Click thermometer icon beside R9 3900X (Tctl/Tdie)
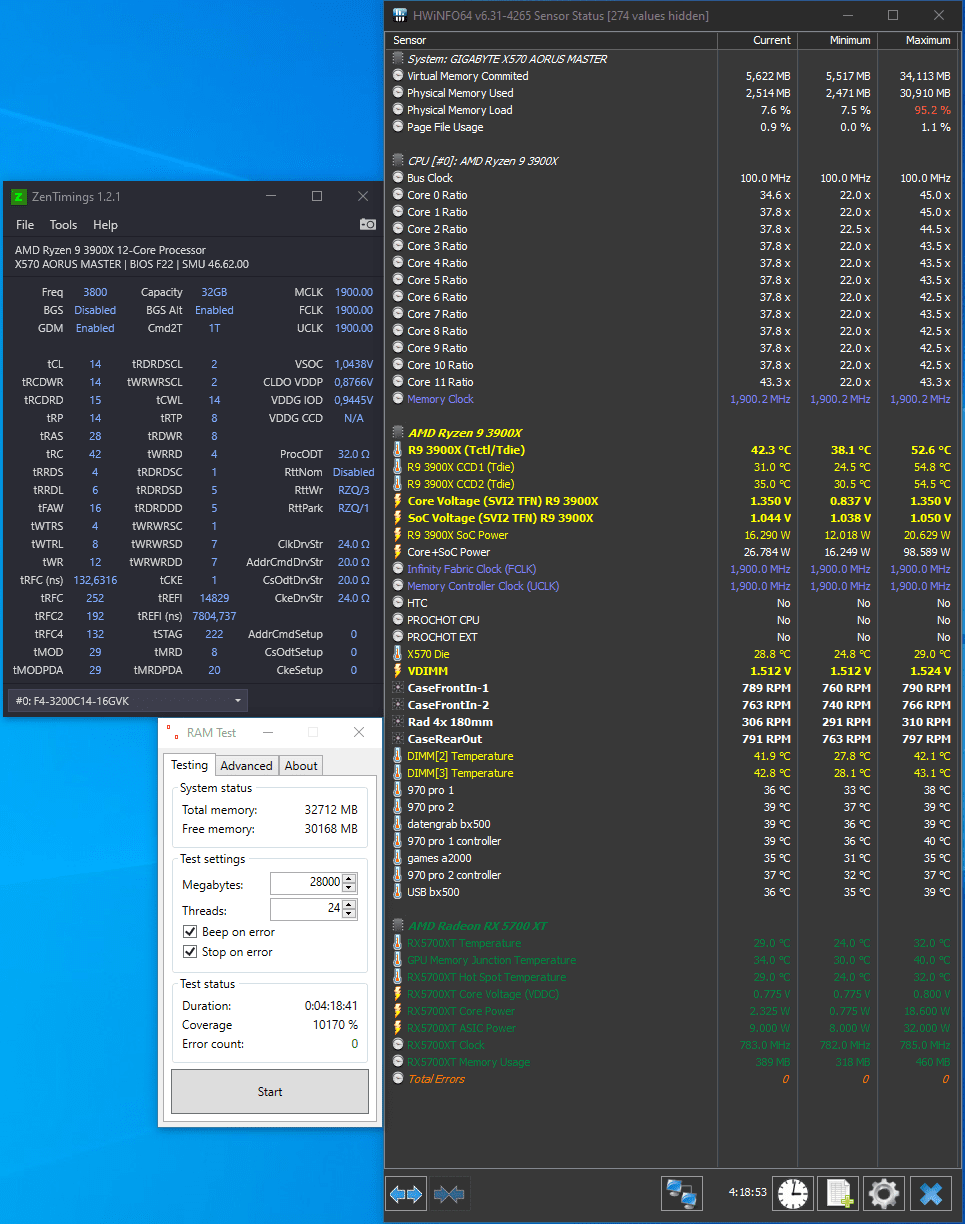Image resolution: width=965 pixels, height=1224 pixels. point(398,450)
